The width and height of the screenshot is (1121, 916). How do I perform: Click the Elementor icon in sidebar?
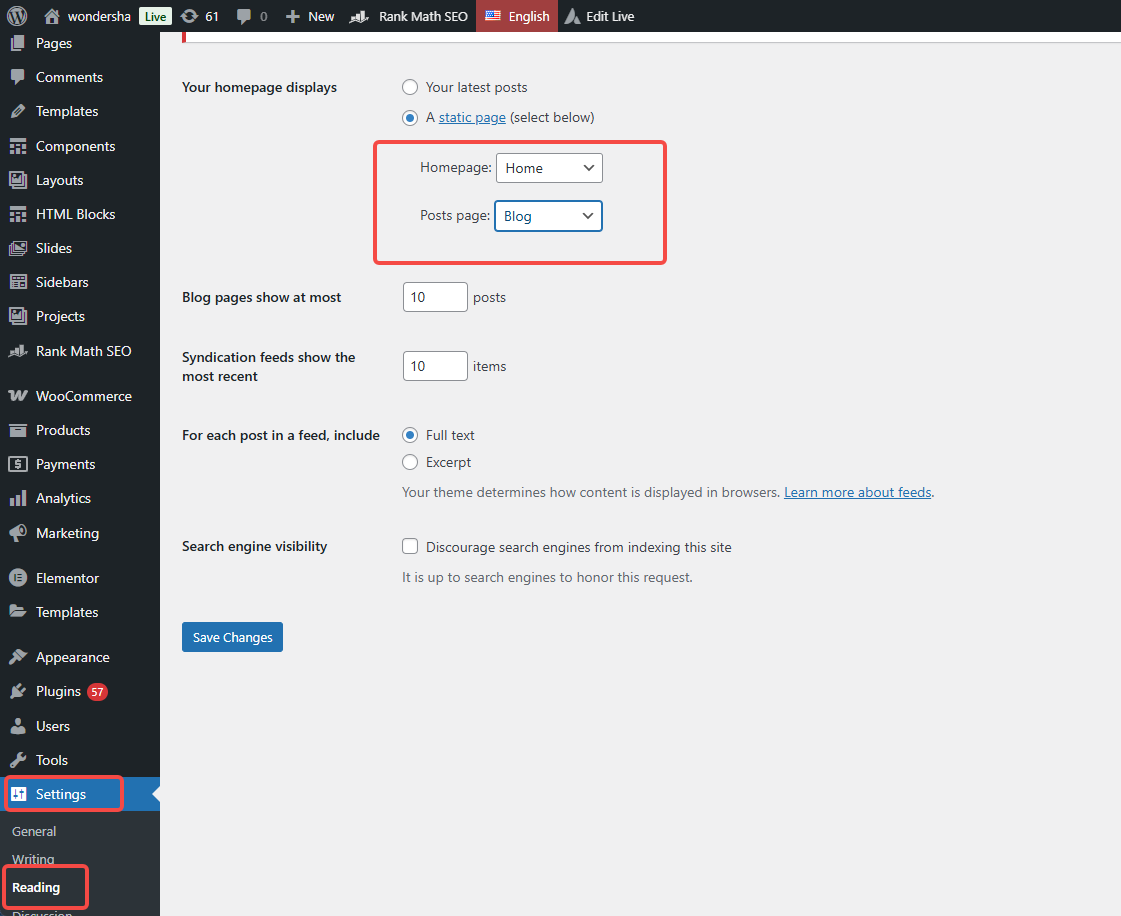18,578
